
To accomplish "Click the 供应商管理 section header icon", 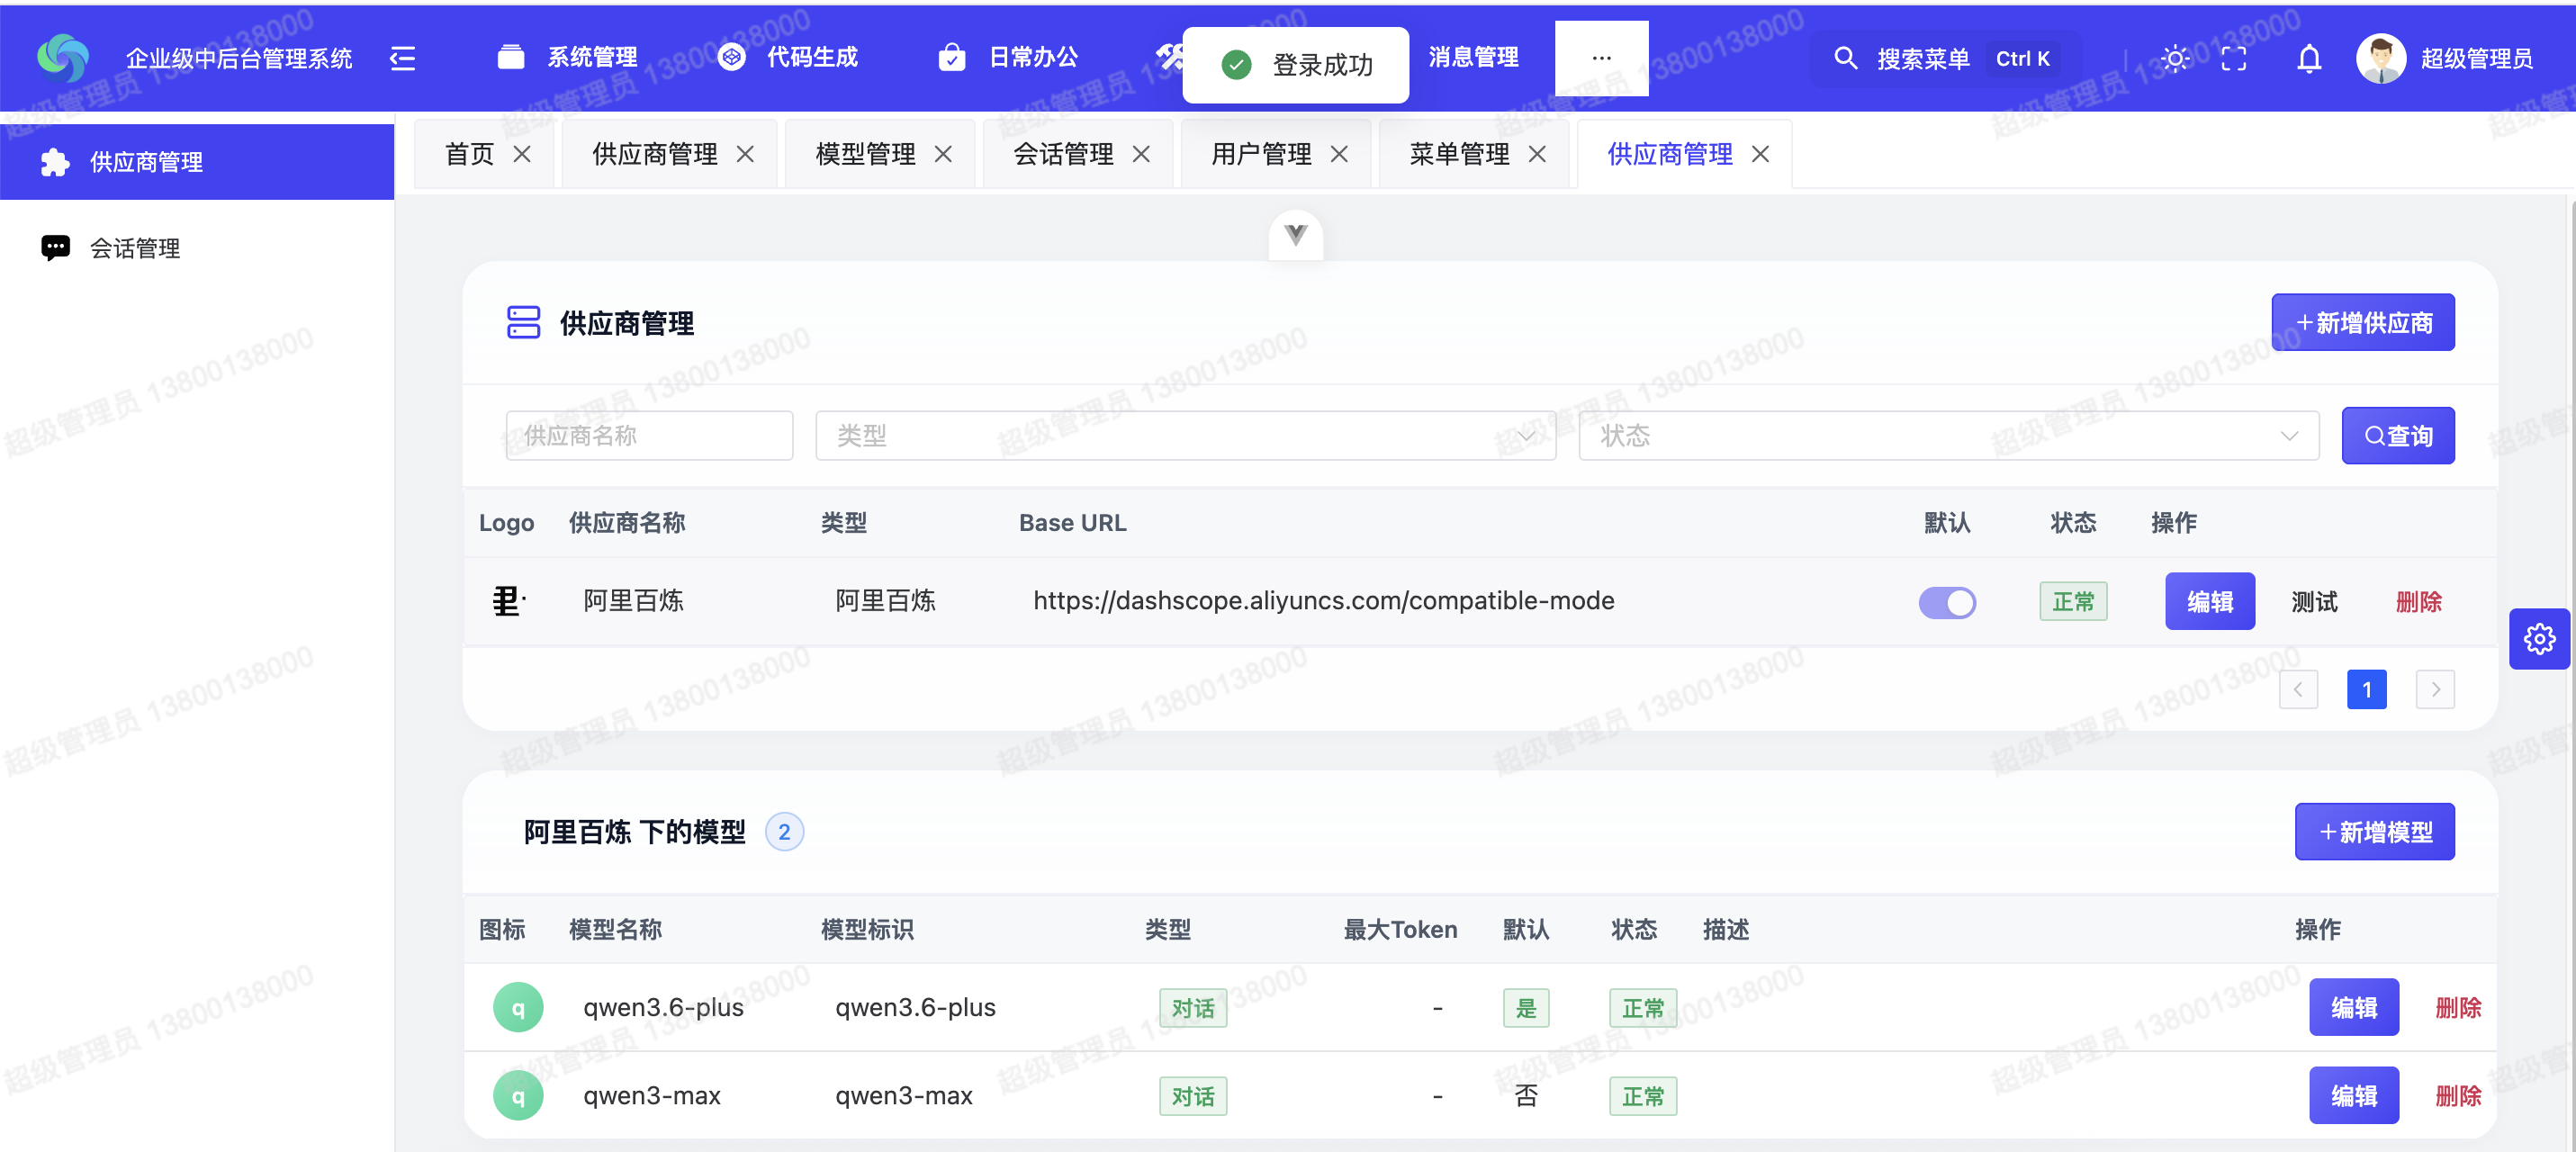I will tap(523, 322).
